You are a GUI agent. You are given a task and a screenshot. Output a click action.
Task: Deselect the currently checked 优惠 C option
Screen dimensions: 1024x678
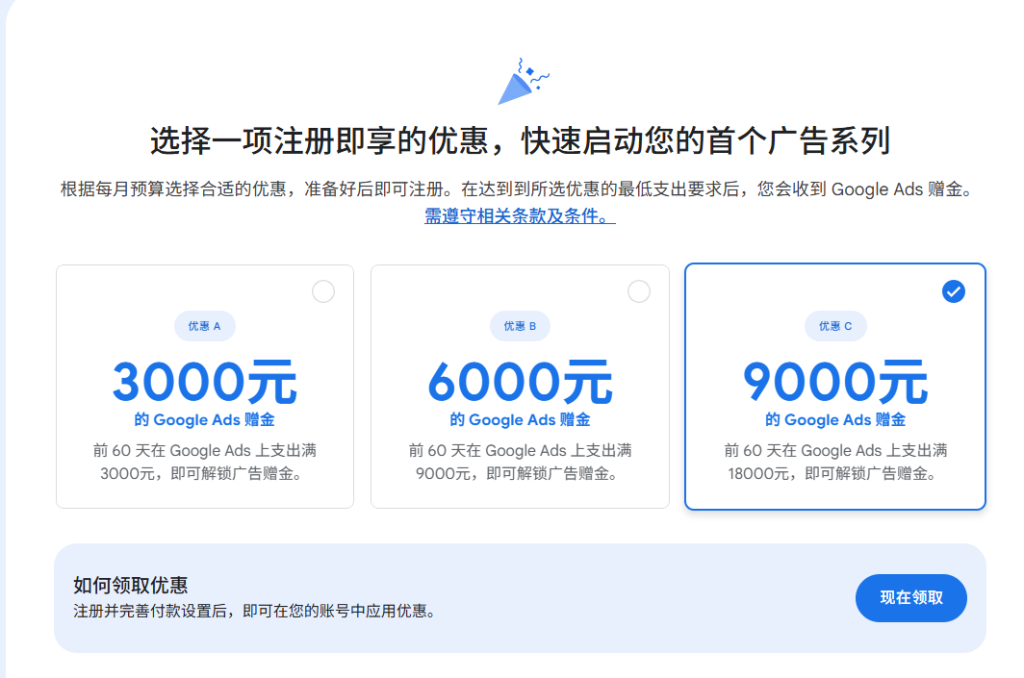coord(954,291)
